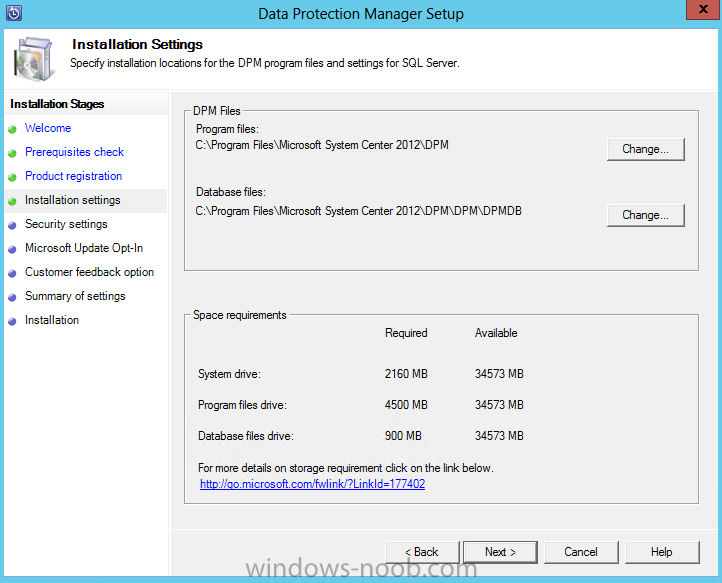
Task: Open the Product registration stage
Action: click(73, 176)
